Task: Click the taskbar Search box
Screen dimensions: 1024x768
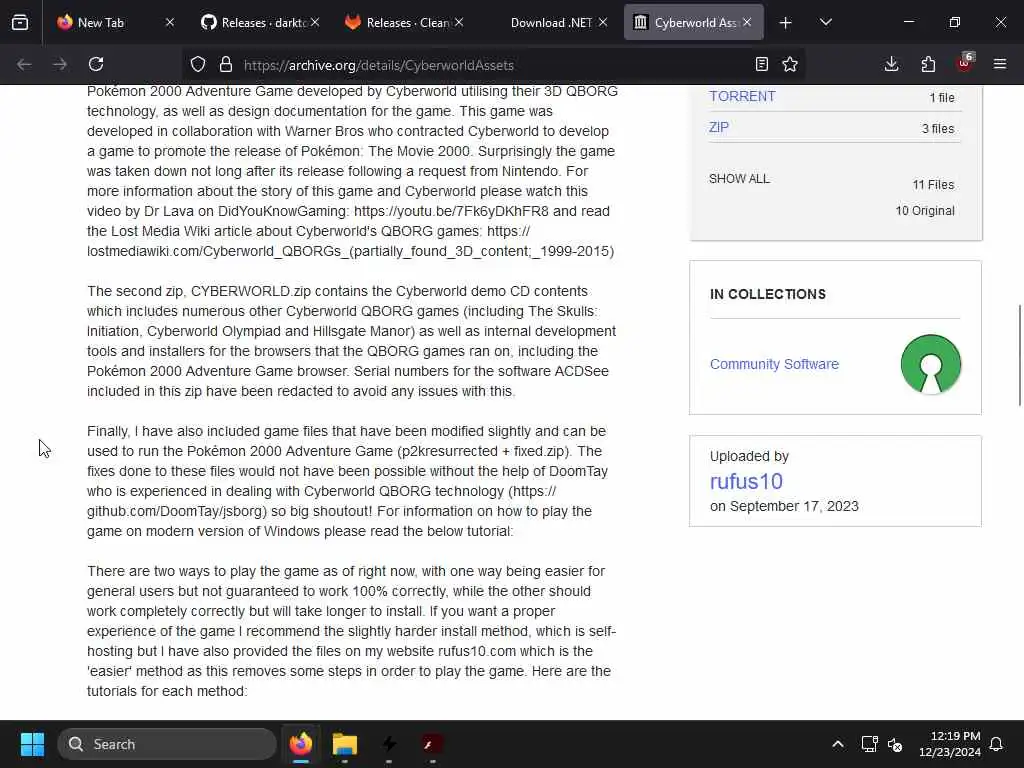Action: tap(167, 744)
